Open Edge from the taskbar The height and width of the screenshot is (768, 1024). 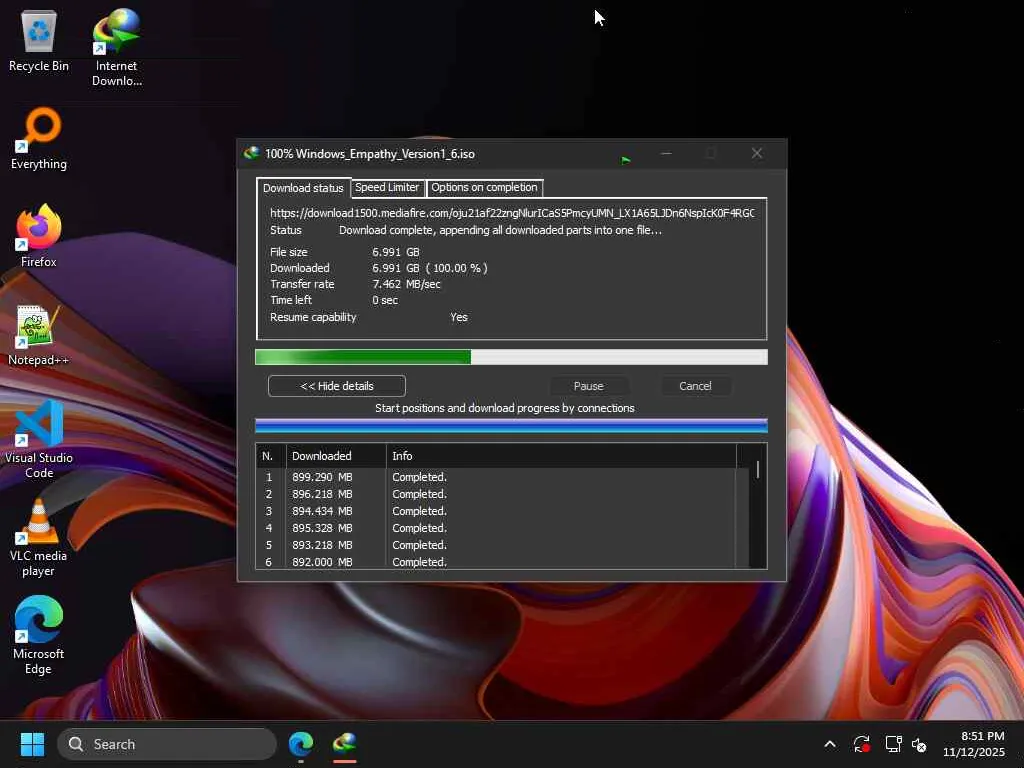pos(301,744)
